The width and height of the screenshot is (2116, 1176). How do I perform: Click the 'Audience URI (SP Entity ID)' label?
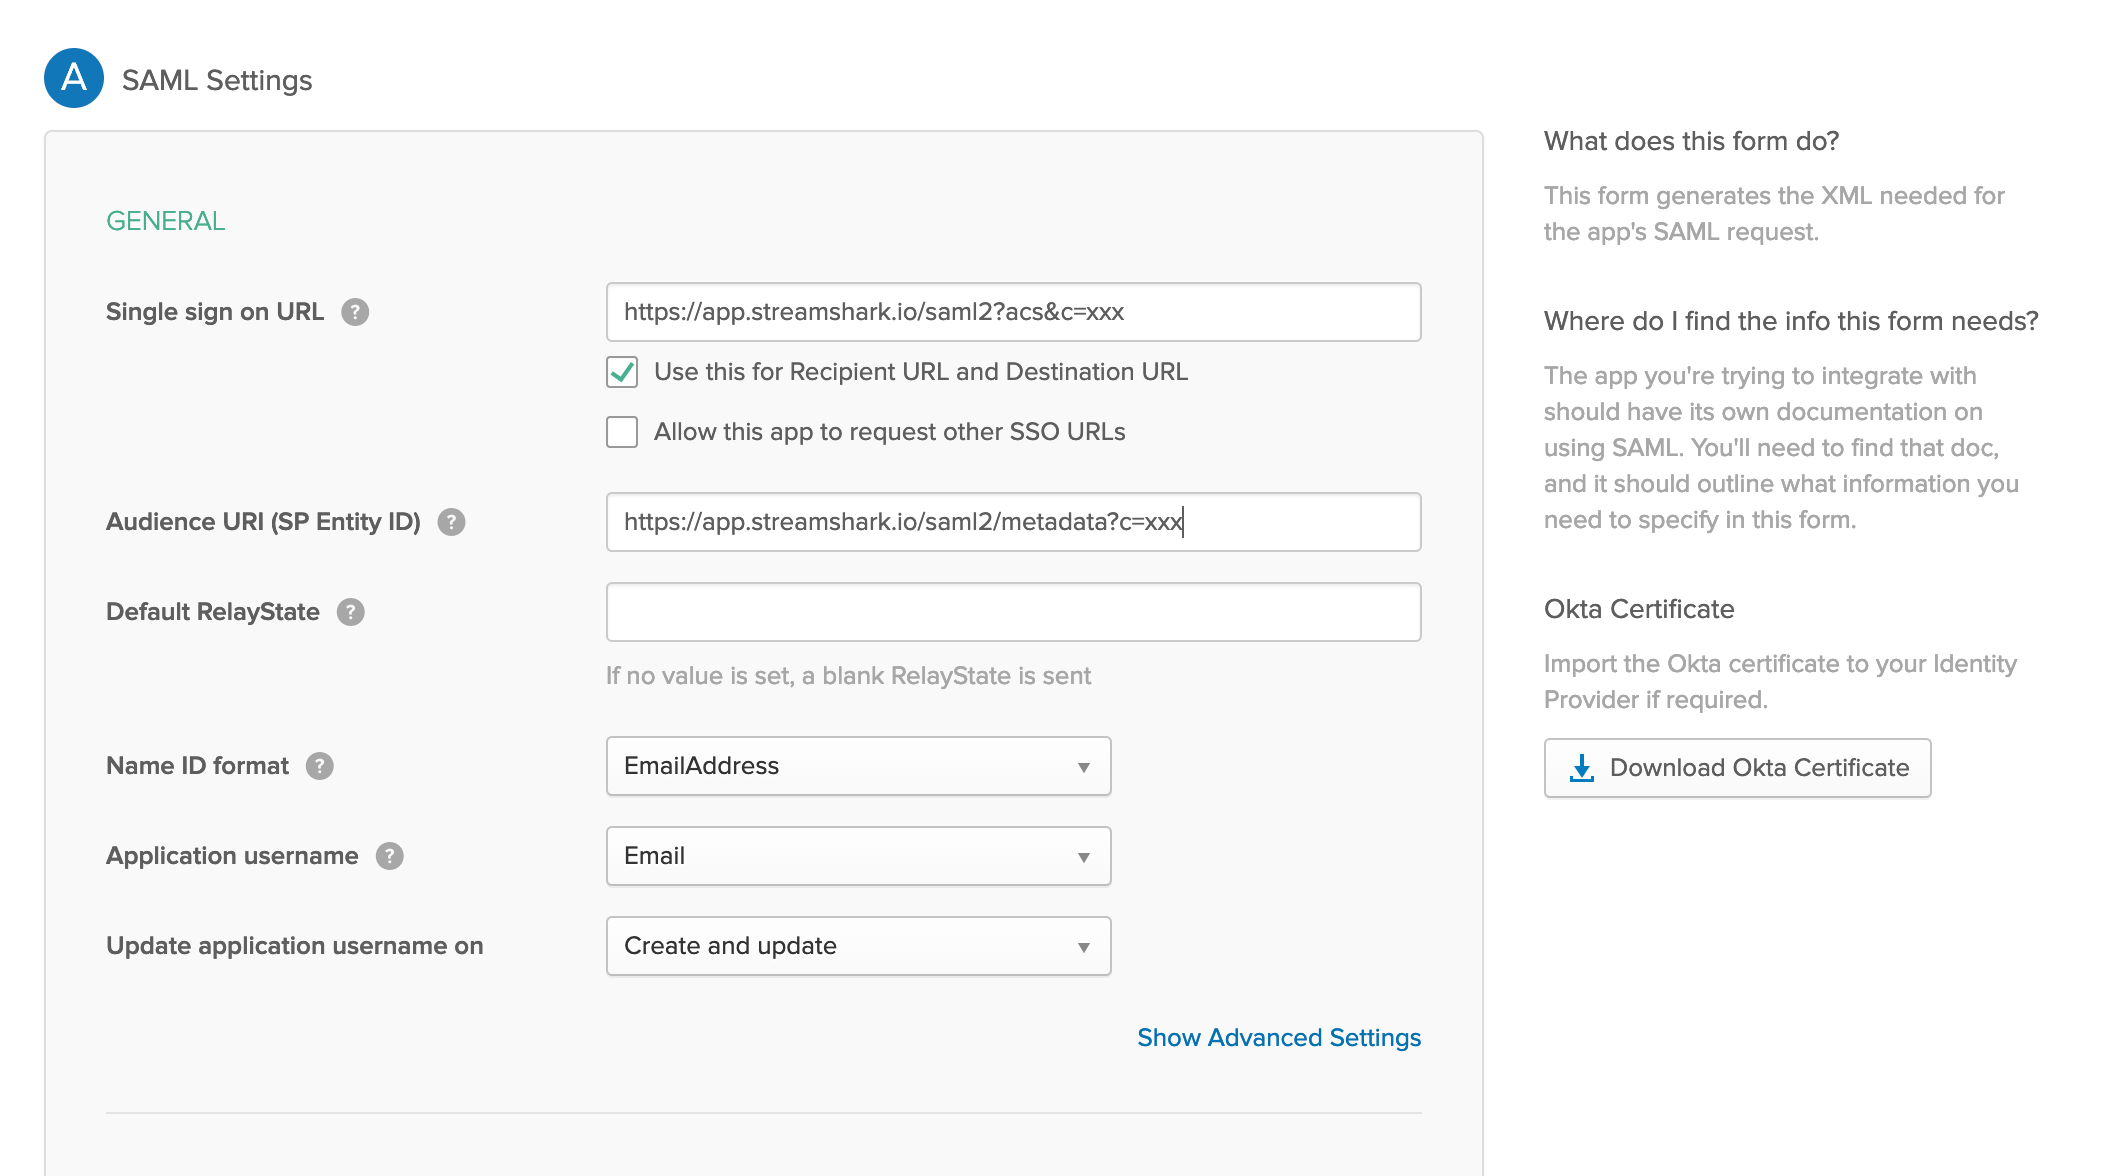pyautogui.click(x=263, y=522)
